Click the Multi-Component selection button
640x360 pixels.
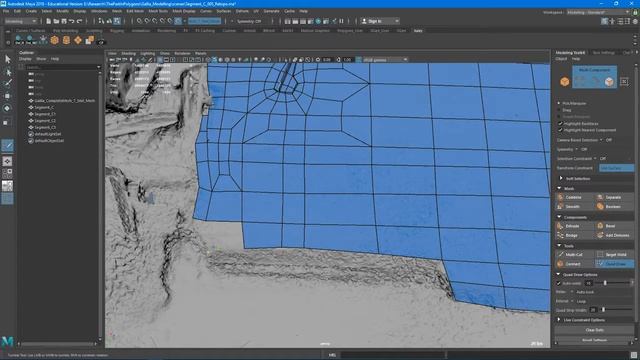pyautogui.click(x=594, y=77)
